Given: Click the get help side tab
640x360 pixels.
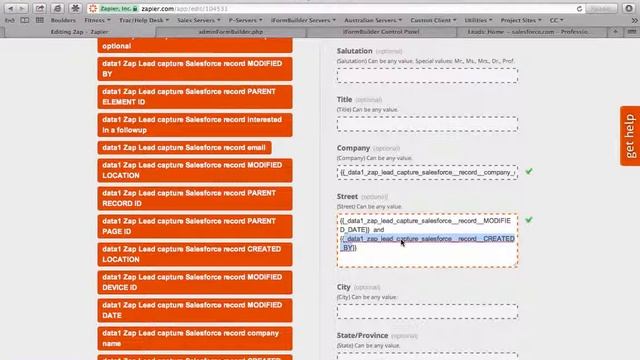Looking at the screenshot, I should pyautogui.click(x=630, y=136).
